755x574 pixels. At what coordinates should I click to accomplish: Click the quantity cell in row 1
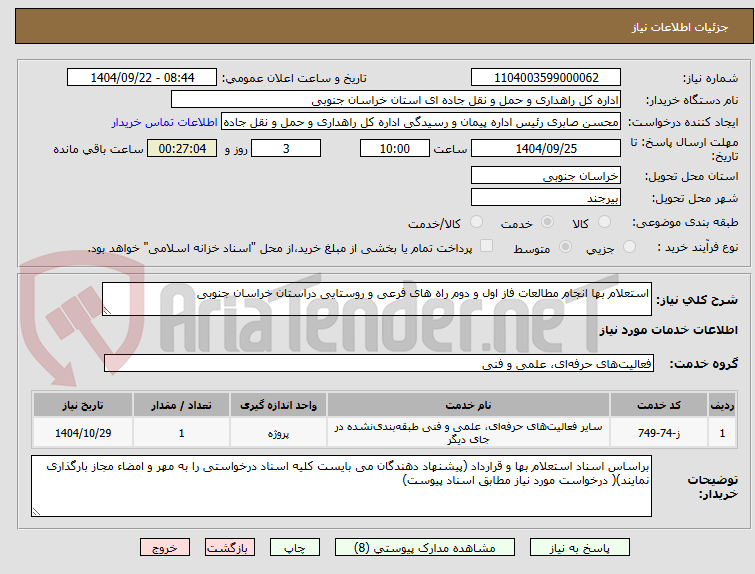tap(181, 433)
